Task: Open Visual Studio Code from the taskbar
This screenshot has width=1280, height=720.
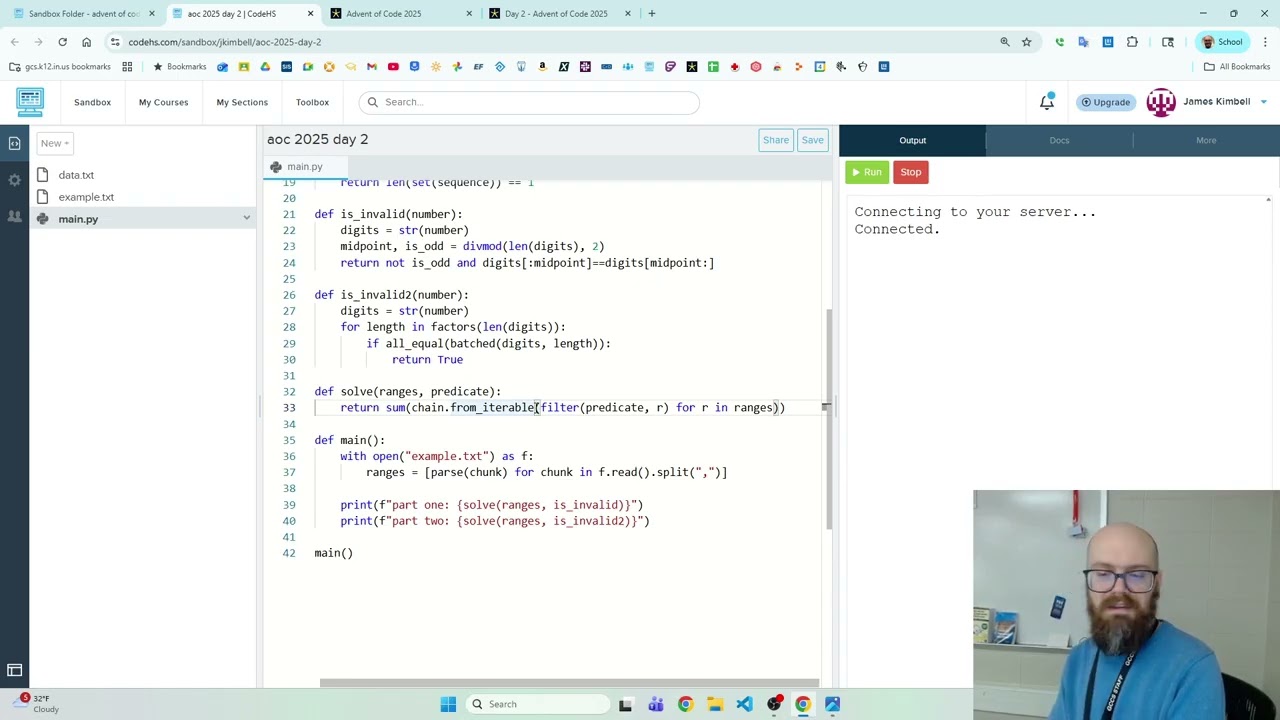Action: click(x=744, y=704)
